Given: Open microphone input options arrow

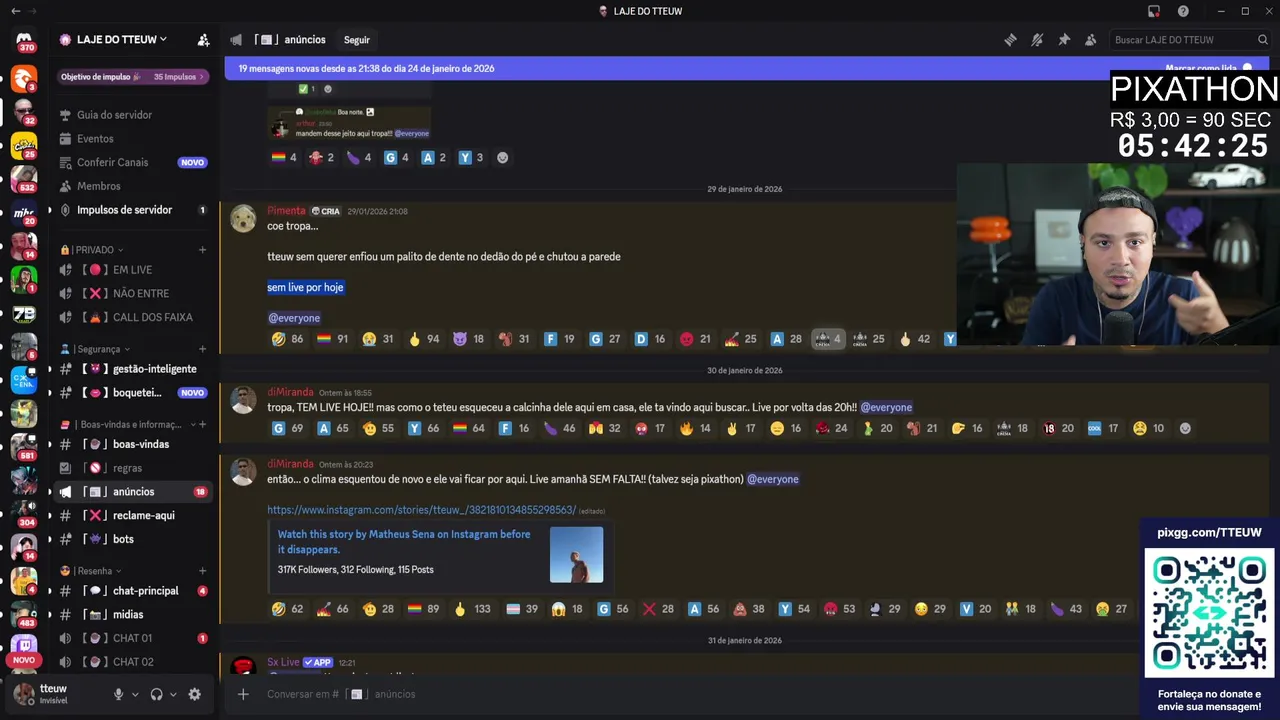Looking at the screenshot, I should [135, 694].
